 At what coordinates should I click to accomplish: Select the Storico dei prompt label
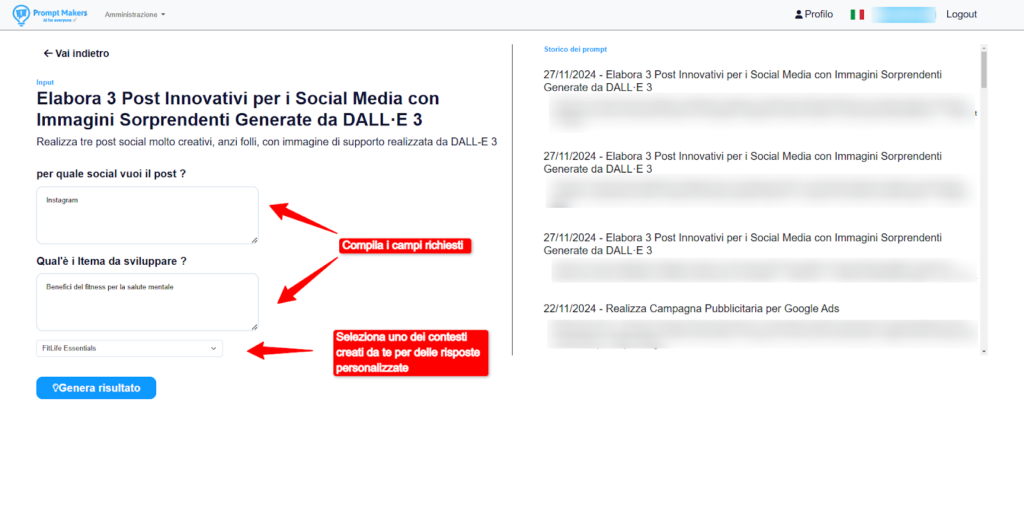pyautogui.click(x=575, y=49)
